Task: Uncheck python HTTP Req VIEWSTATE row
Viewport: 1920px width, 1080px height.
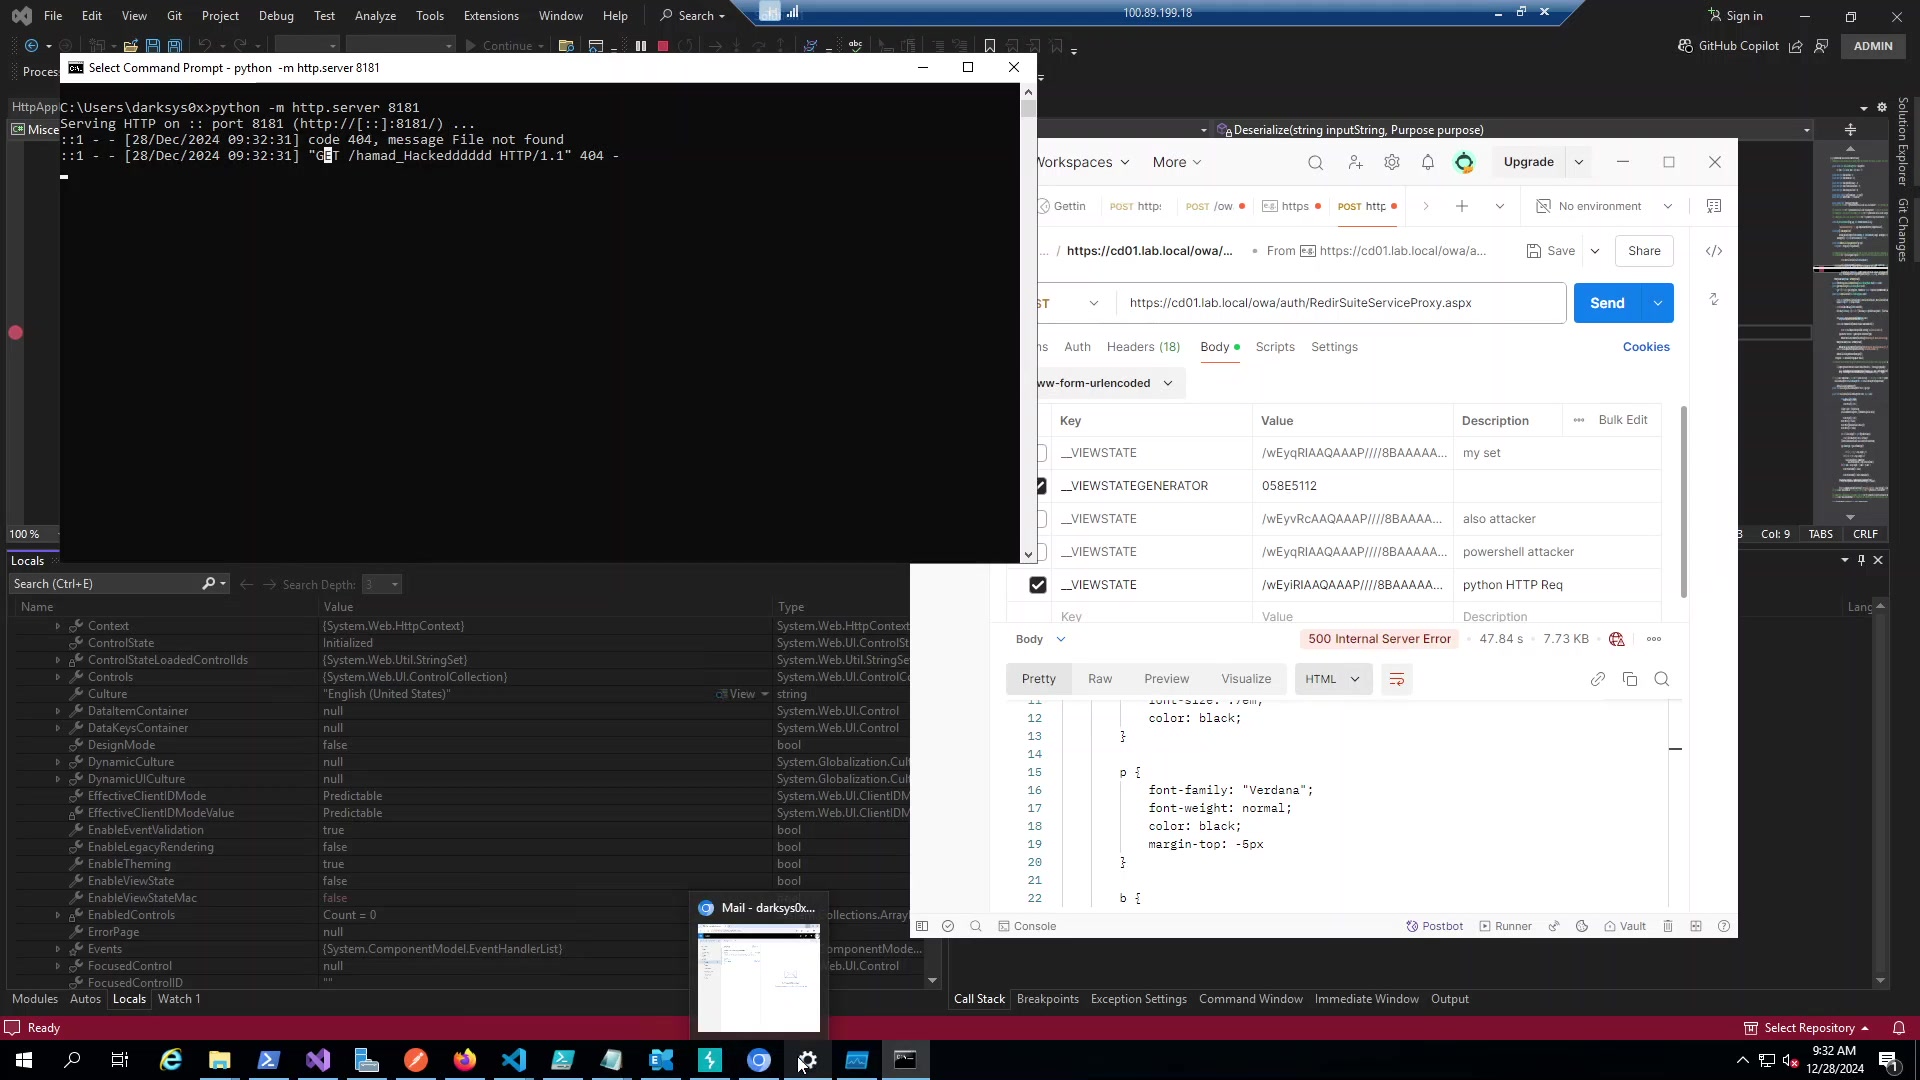Action: pos(1037,585)
